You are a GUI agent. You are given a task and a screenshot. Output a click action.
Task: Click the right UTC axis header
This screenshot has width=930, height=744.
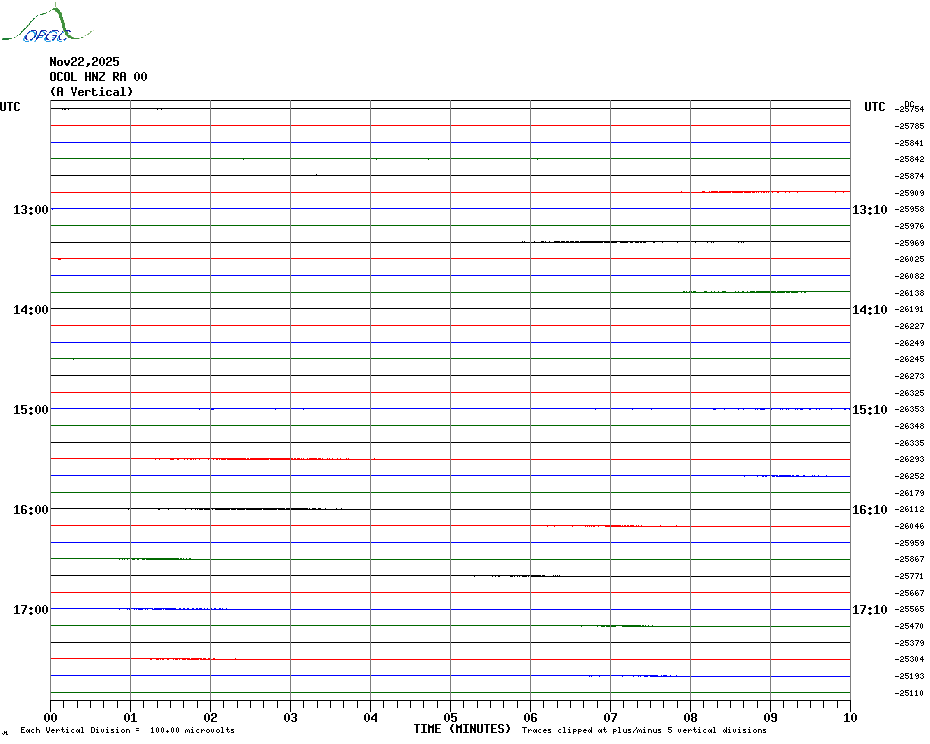pos(875,107)
